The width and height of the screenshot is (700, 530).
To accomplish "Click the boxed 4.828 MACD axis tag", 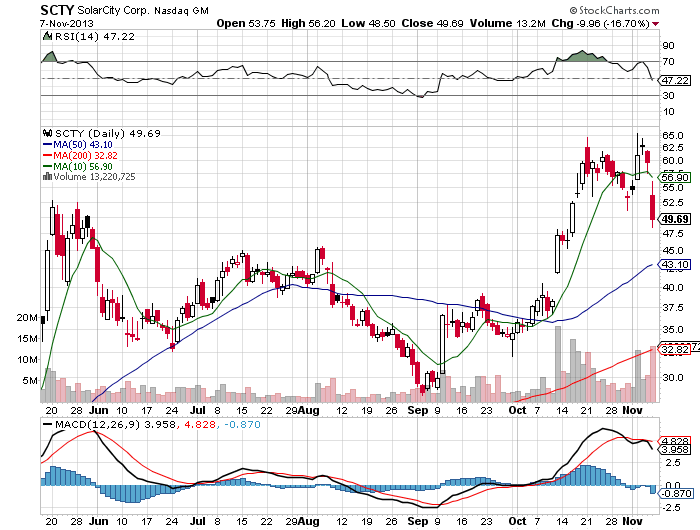I will coord(675,441).
